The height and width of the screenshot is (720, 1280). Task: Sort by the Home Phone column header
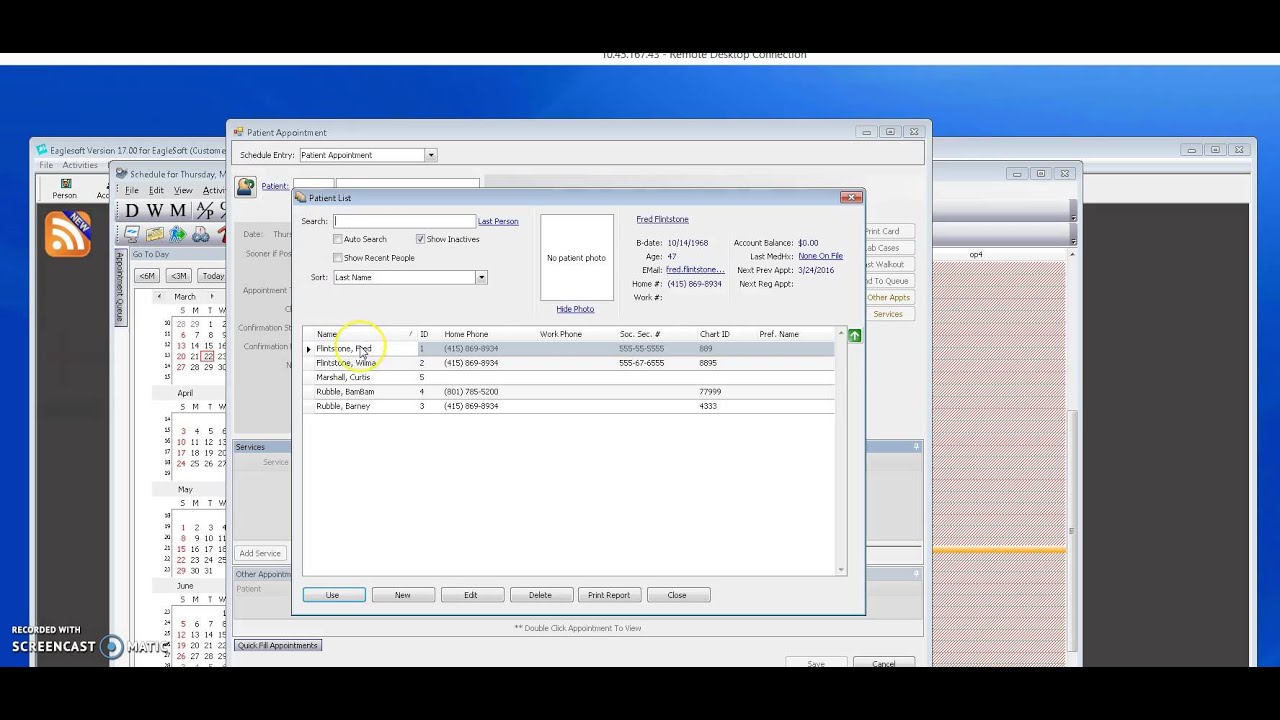466,334
